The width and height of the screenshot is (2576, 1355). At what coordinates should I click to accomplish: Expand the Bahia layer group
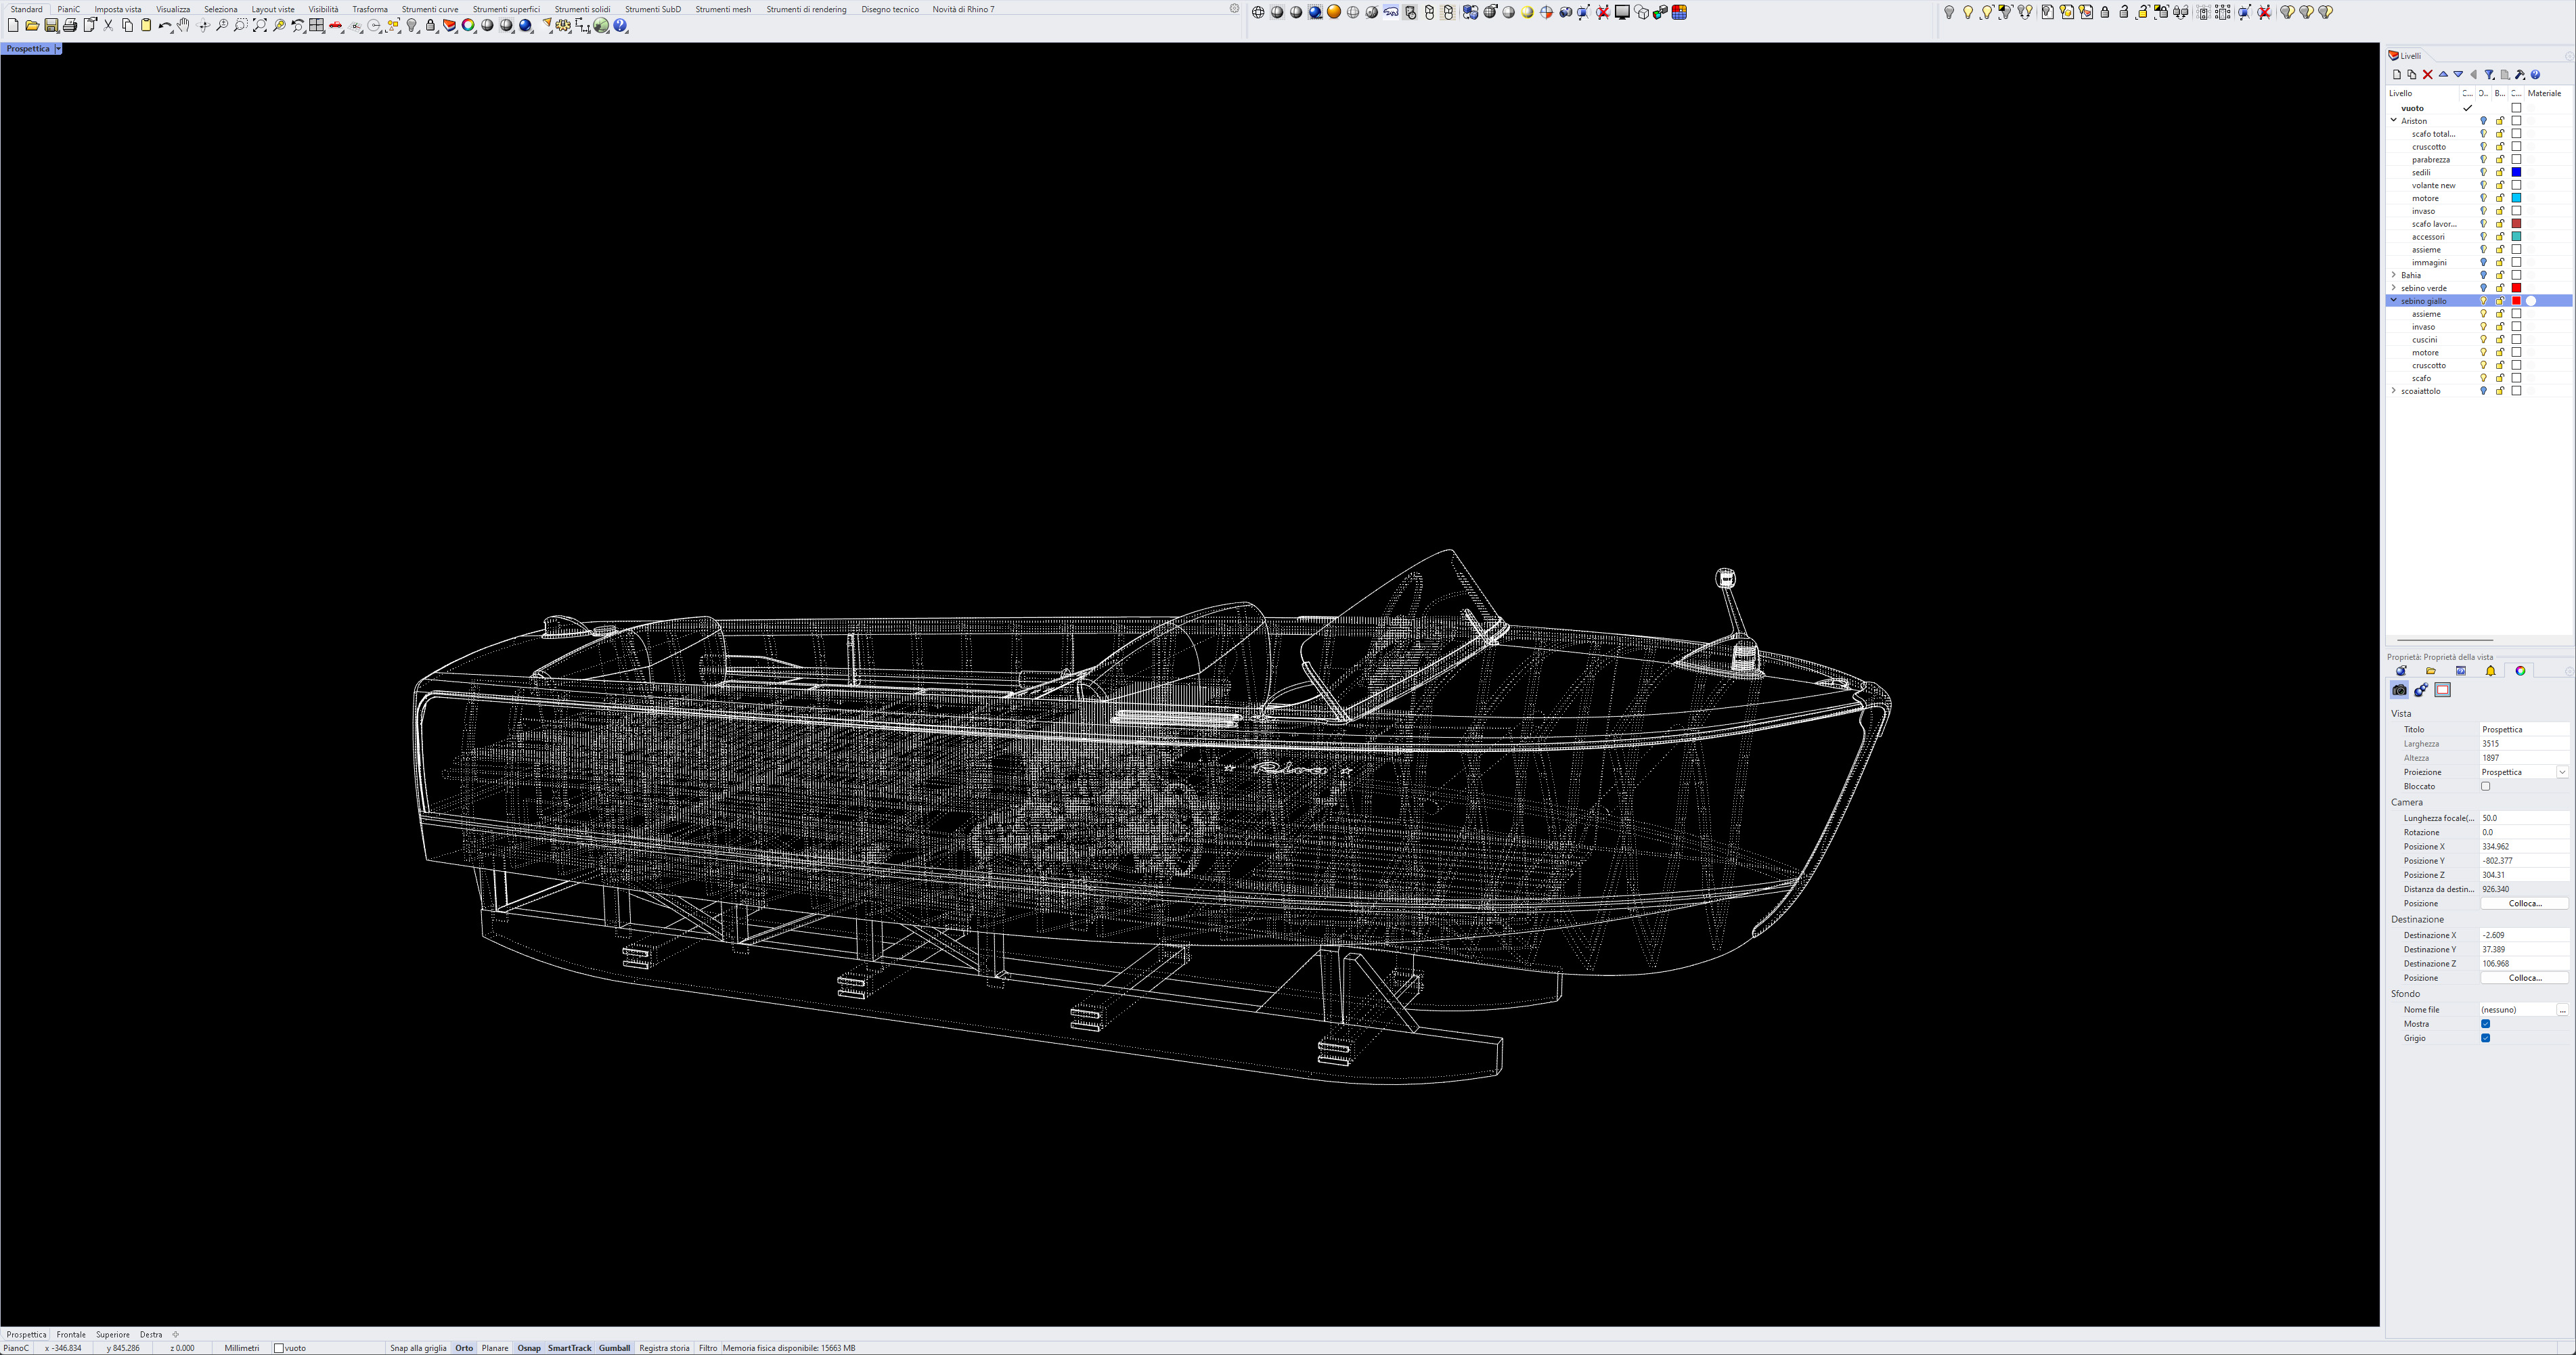coord(2394,275)
